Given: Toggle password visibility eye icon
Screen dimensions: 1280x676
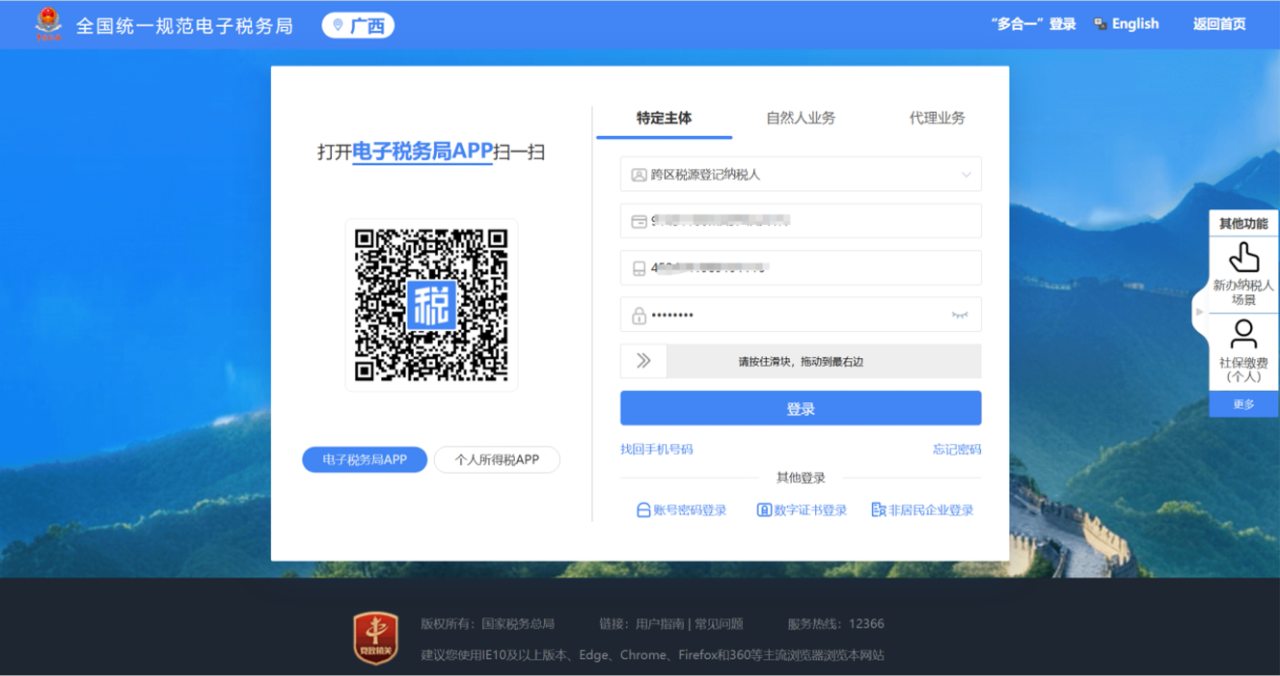Looking at the screenshot, I should [960, 315].
